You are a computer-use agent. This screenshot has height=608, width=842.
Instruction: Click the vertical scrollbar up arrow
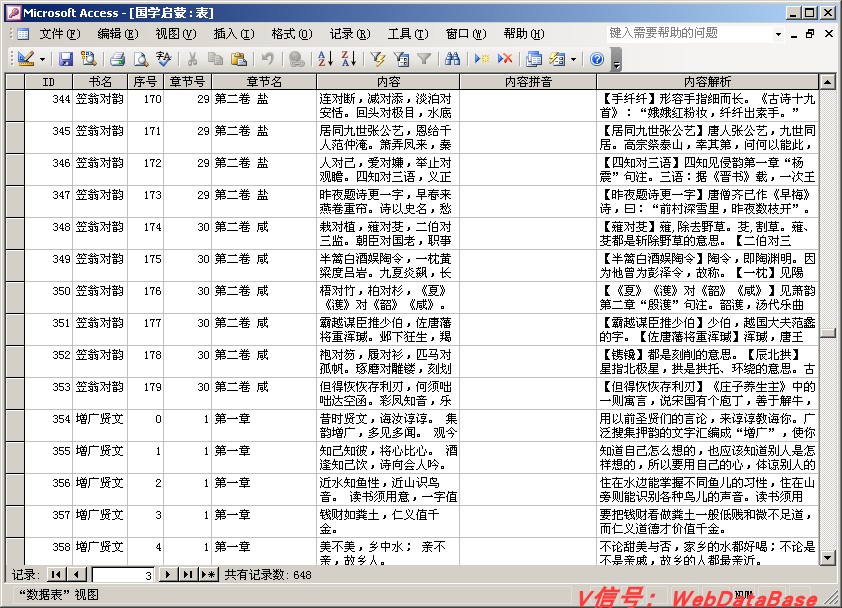(x=828, y=82)
